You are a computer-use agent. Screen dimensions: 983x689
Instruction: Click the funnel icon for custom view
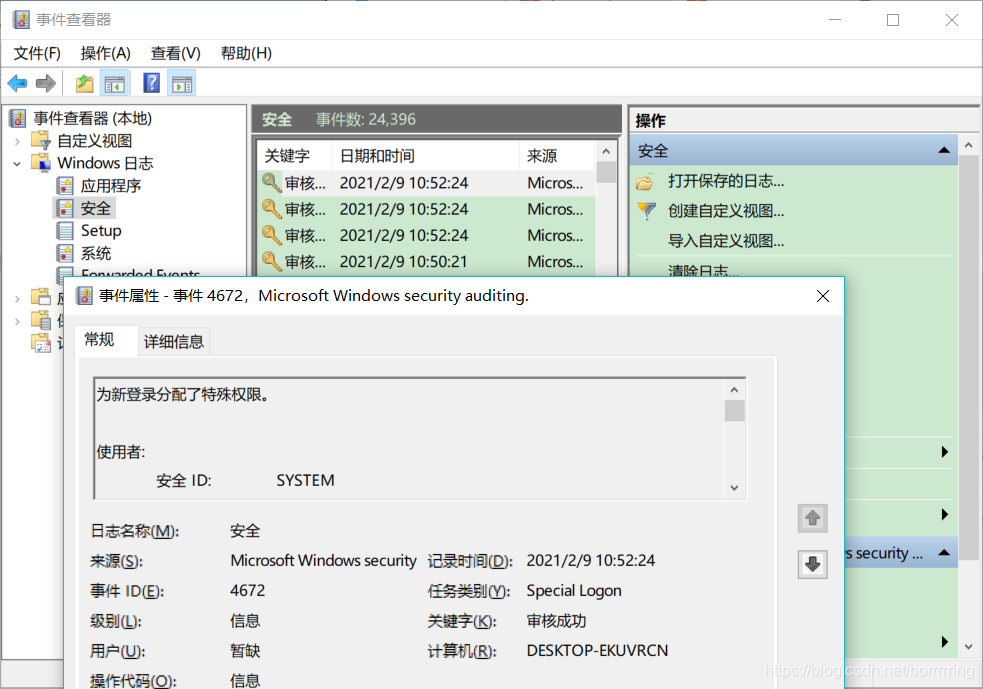click(646, 211)
